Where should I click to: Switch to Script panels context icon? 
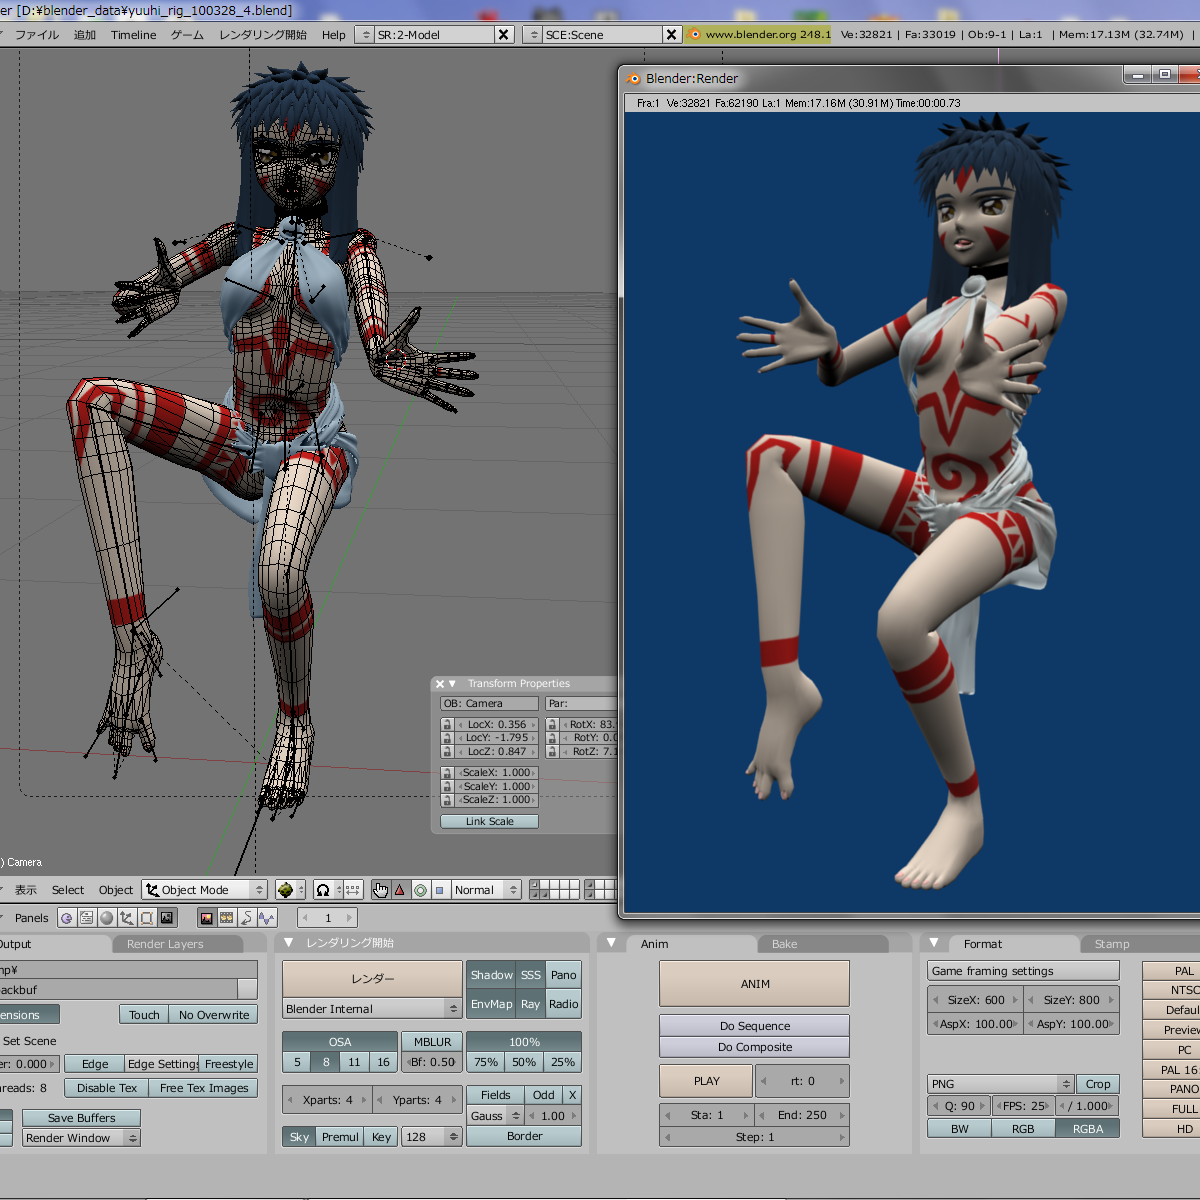(87, 918)
